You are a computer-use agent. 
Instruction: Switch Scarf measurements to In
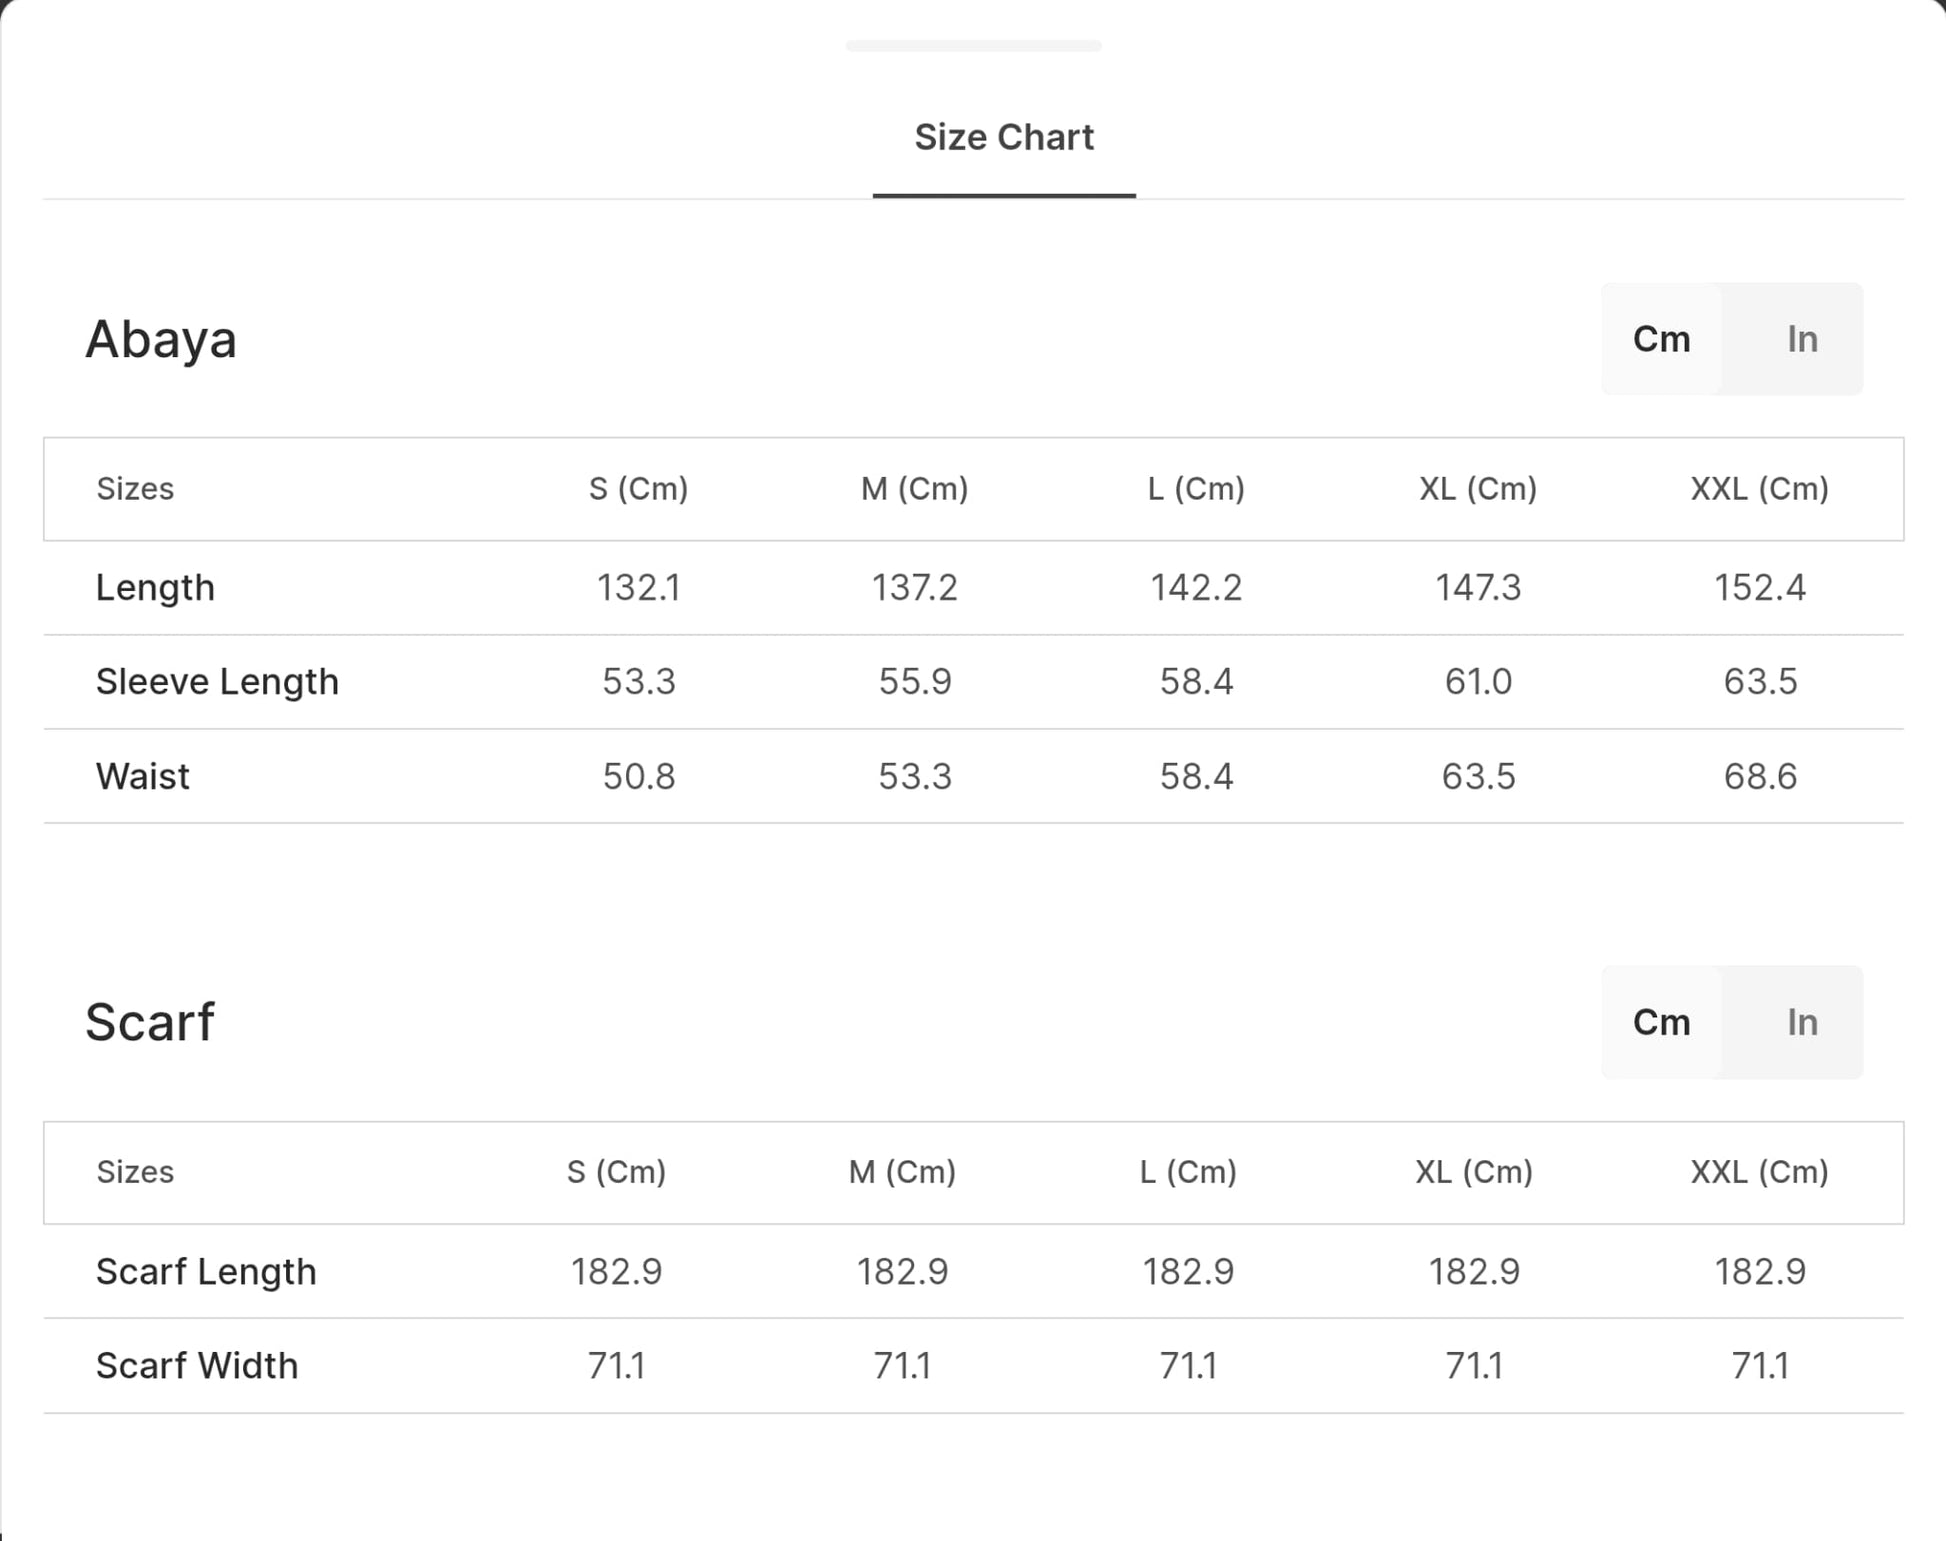[x=1801, y=1022]
